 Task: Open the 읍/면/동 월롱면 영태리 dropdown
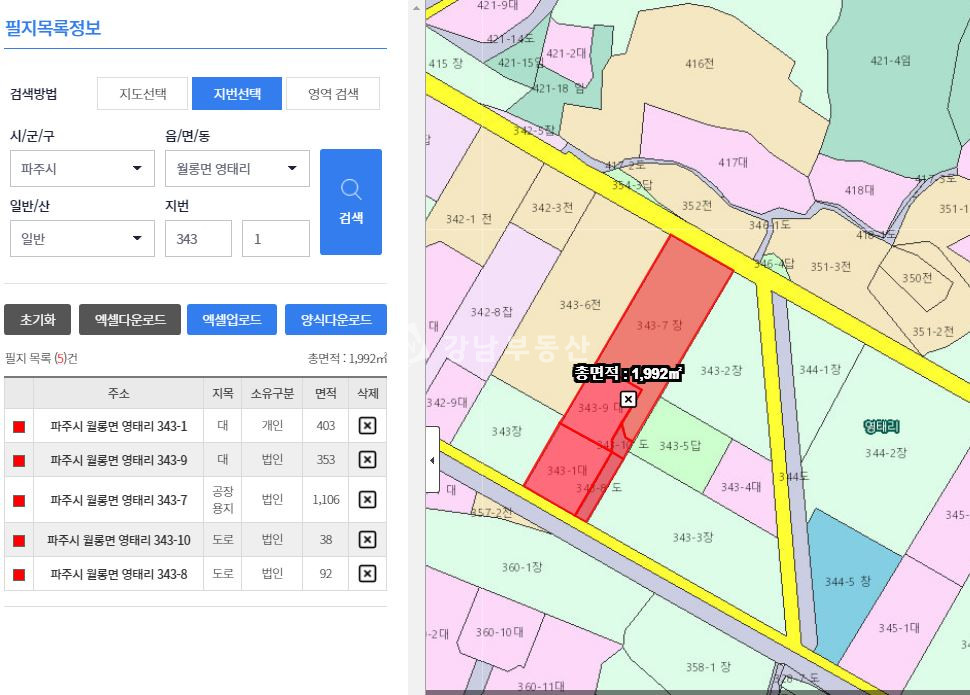click(237, 168)
